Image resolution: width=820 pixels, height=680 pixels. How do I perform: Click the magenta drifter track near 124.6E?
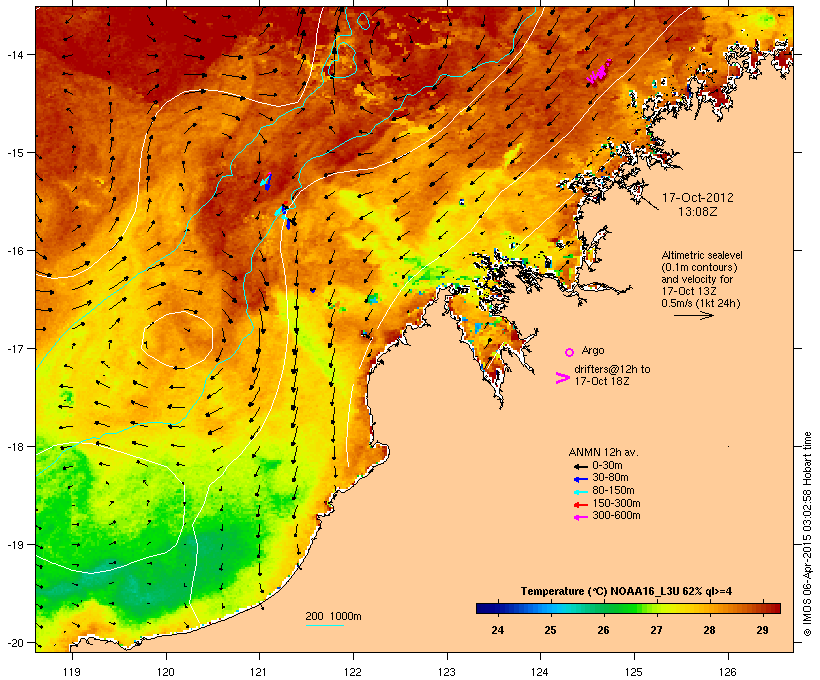[x=599, y=72]
